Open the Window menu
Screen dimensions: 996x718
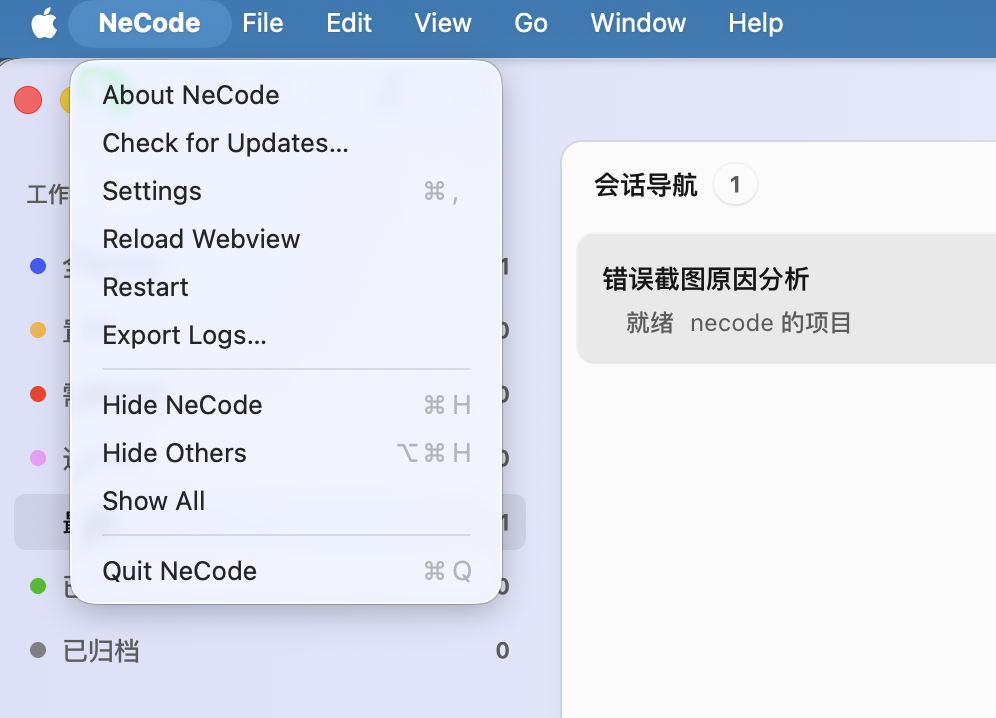coord(638,24)
